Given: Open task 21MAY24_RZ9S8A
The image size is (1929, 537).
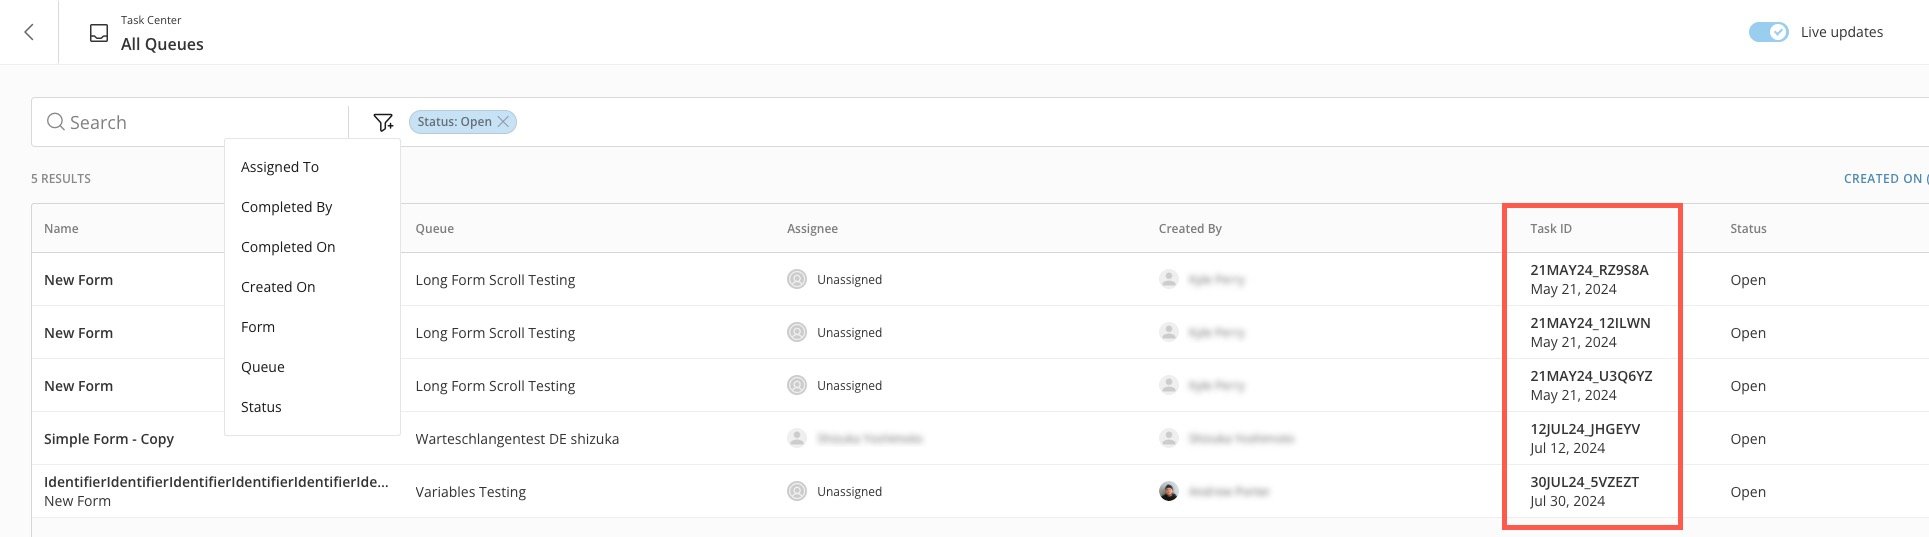Looking at the screenshot, I should 1589,270.
